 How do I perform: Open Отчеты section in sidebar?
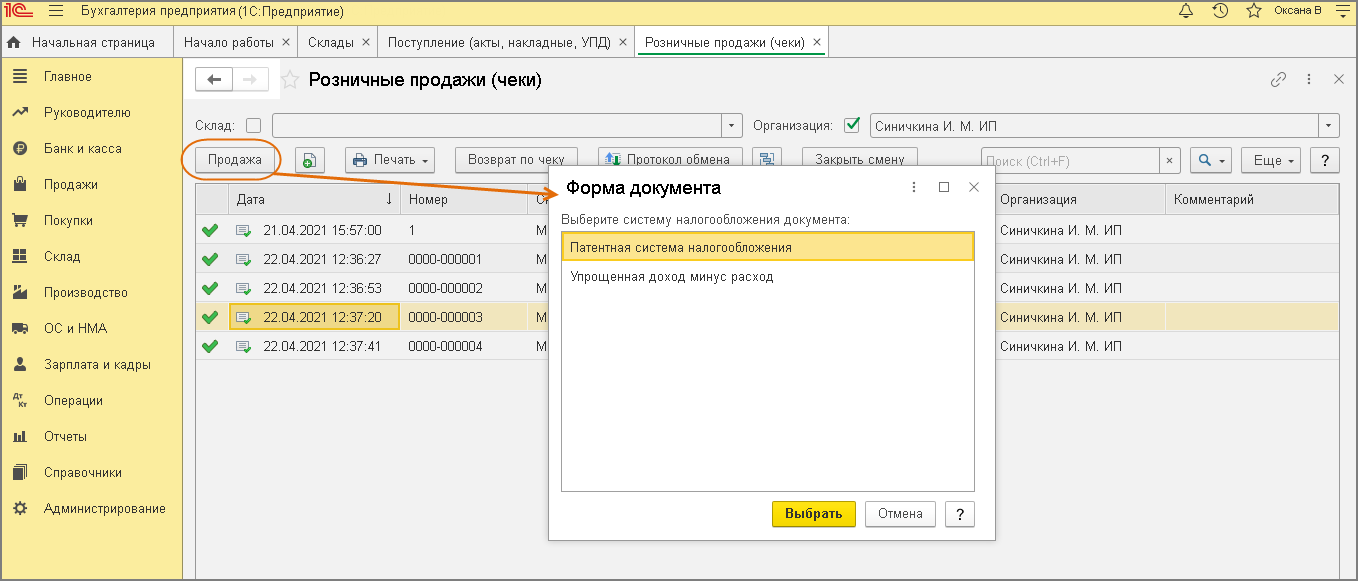(65, 437)
